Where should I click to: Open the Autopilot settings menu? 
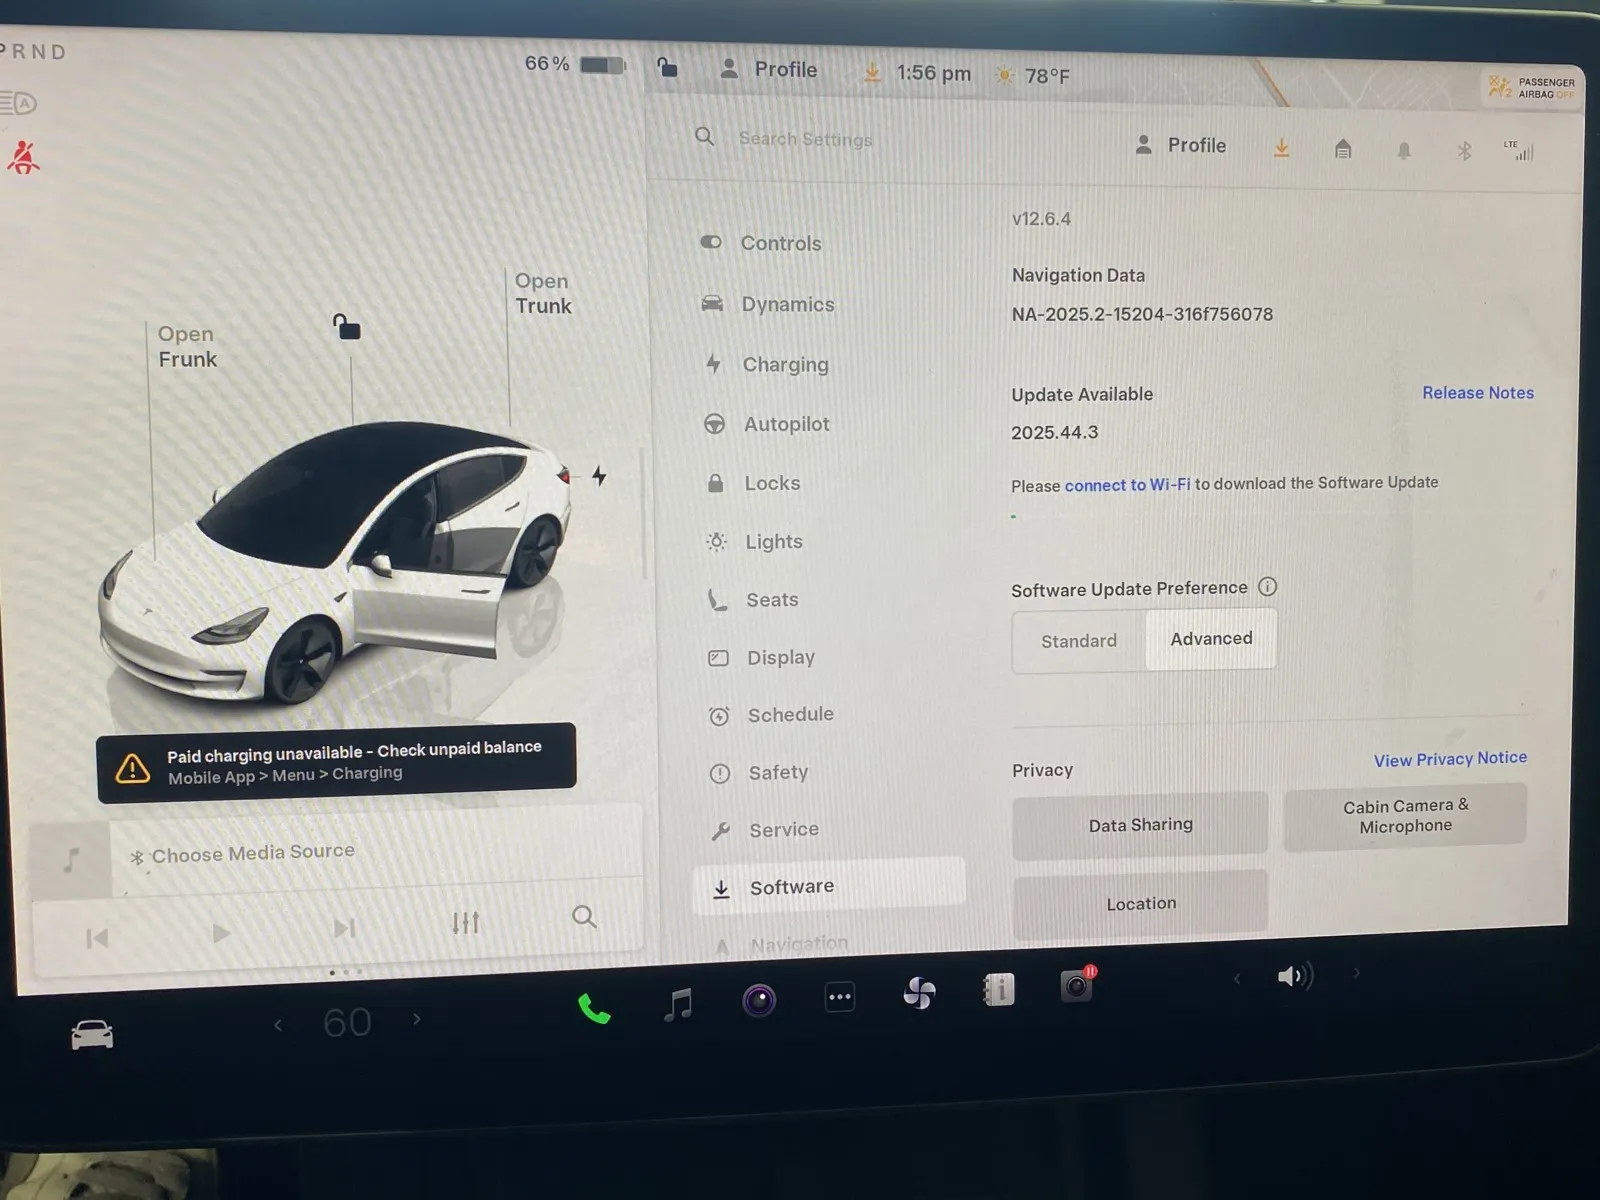click(x=786, y=424)
